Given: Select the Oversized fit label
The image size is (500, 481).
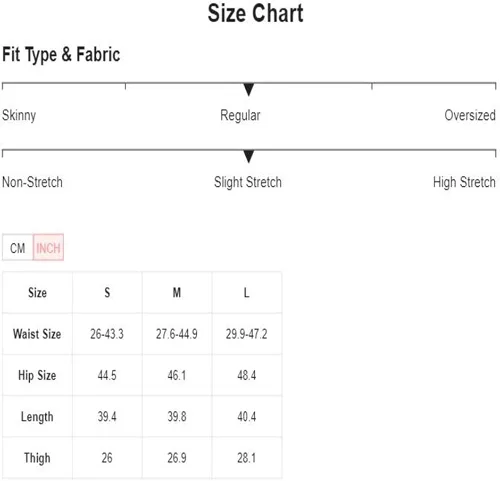Looking at the screenshot, I should (470, 115).
